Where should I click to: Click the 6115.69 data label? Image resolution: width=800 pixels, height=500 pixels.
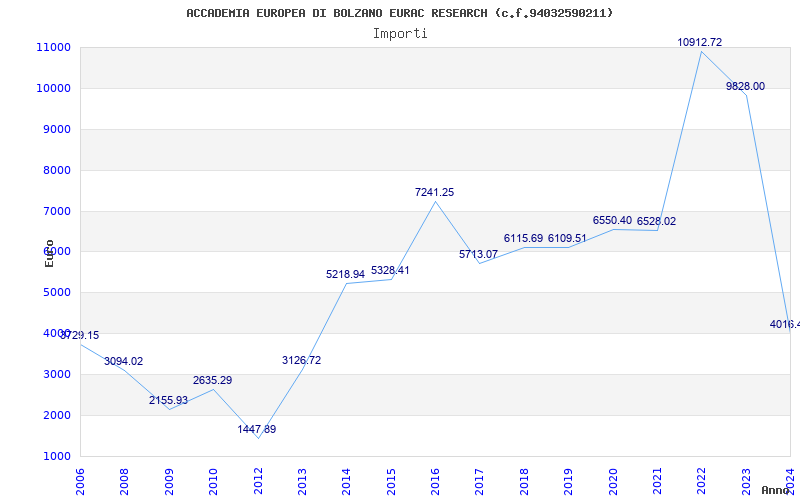tap(523, 238)
